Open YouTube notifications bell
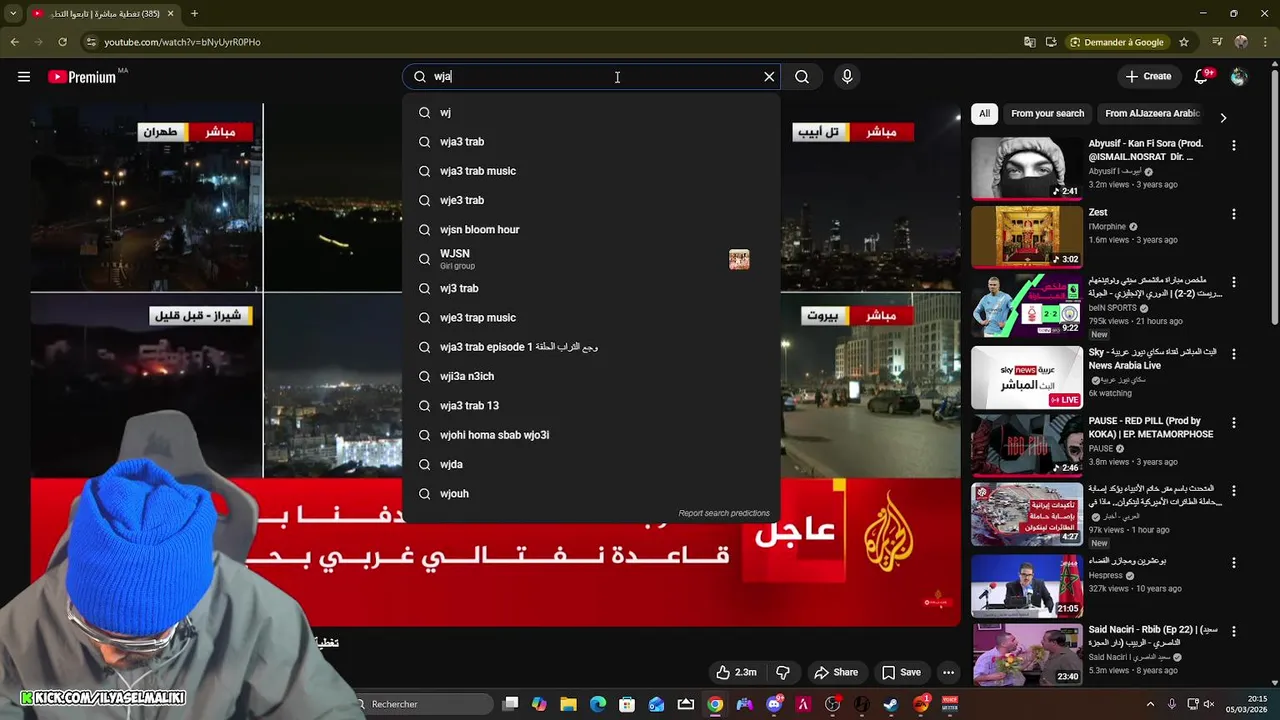The image size is (1280, 720). pyautogui.click(x=1202, y=76)
